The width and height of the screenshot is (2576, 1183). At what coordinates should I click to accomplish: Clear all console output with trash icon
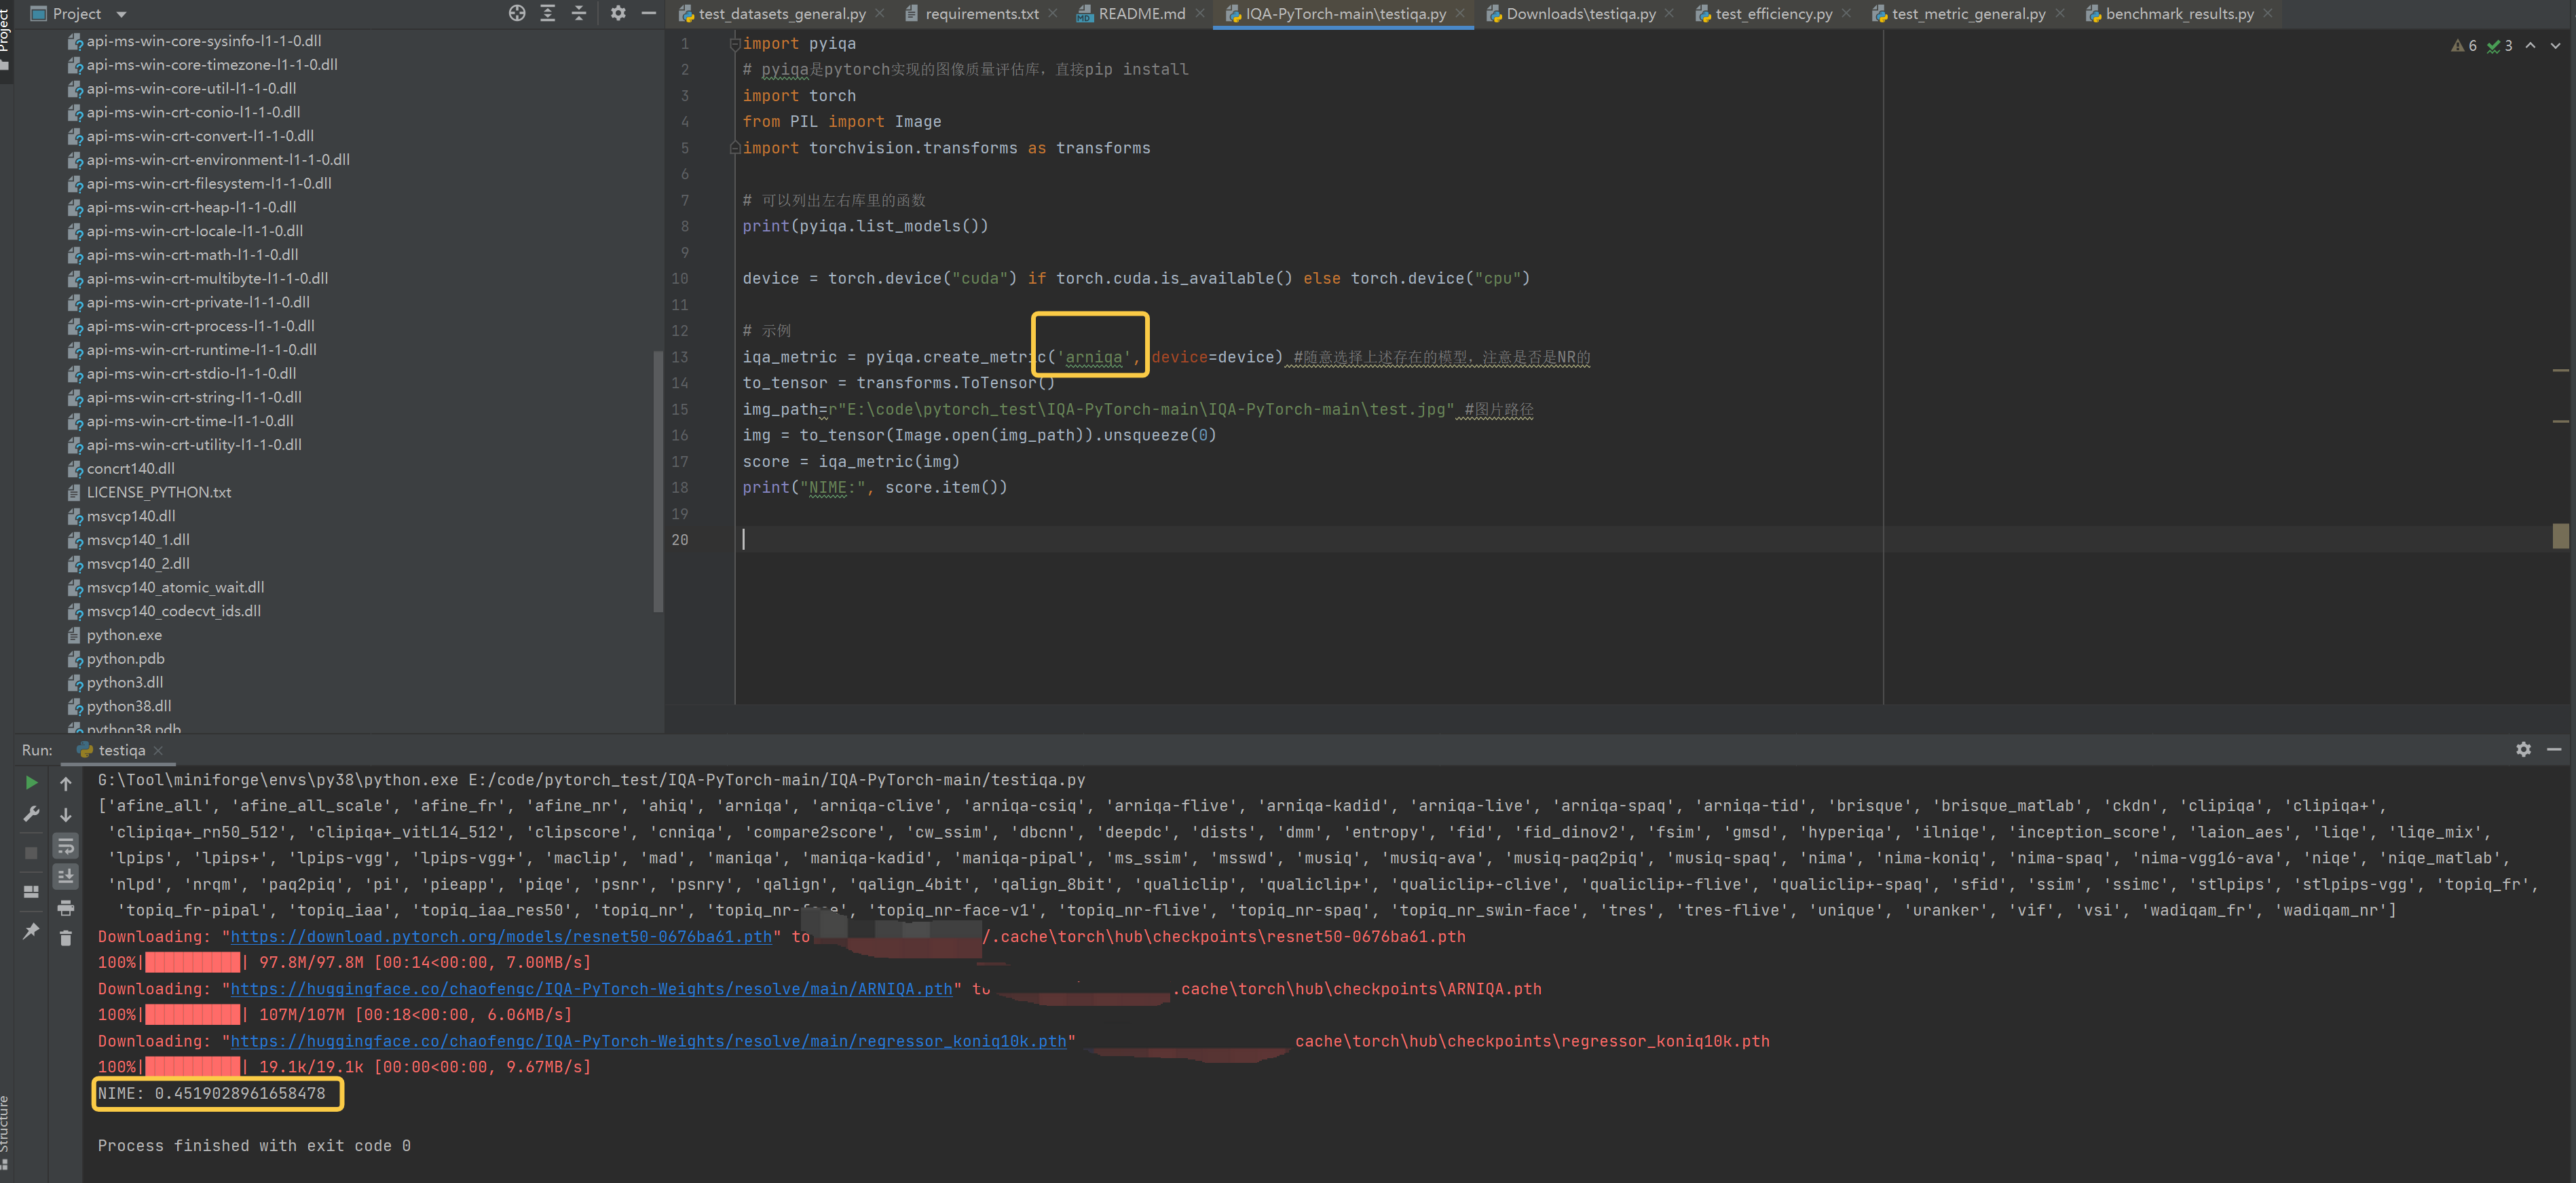[66, 938]
